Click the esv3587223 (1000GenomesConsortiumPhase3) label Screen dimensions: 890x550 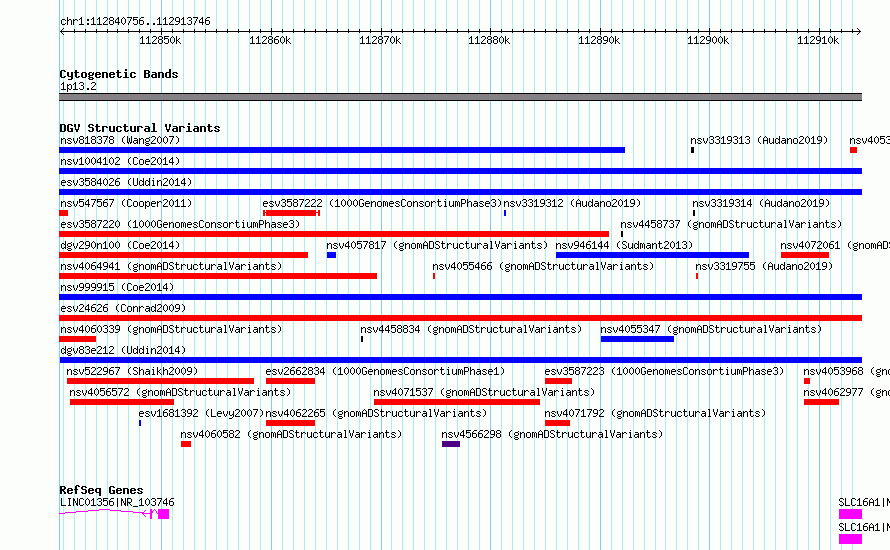(x=664, y=371)
